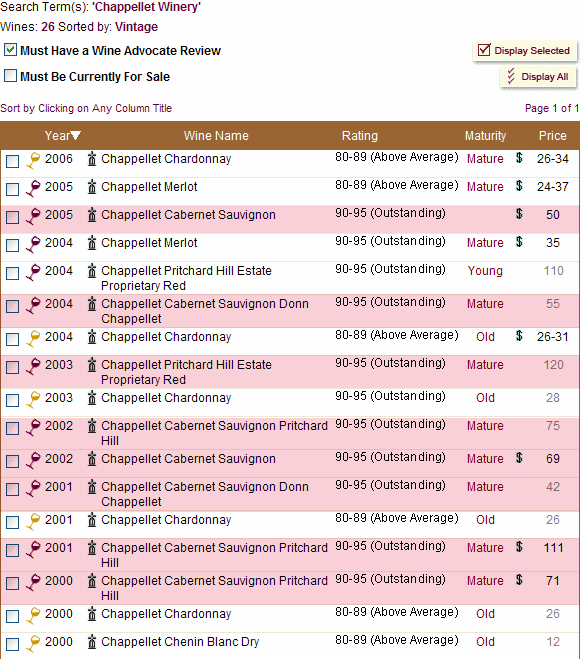This screenshot has width=580, height=659.
Task: Click dollar sign for 2004 Merlot price 35
Action: [519, 242]
